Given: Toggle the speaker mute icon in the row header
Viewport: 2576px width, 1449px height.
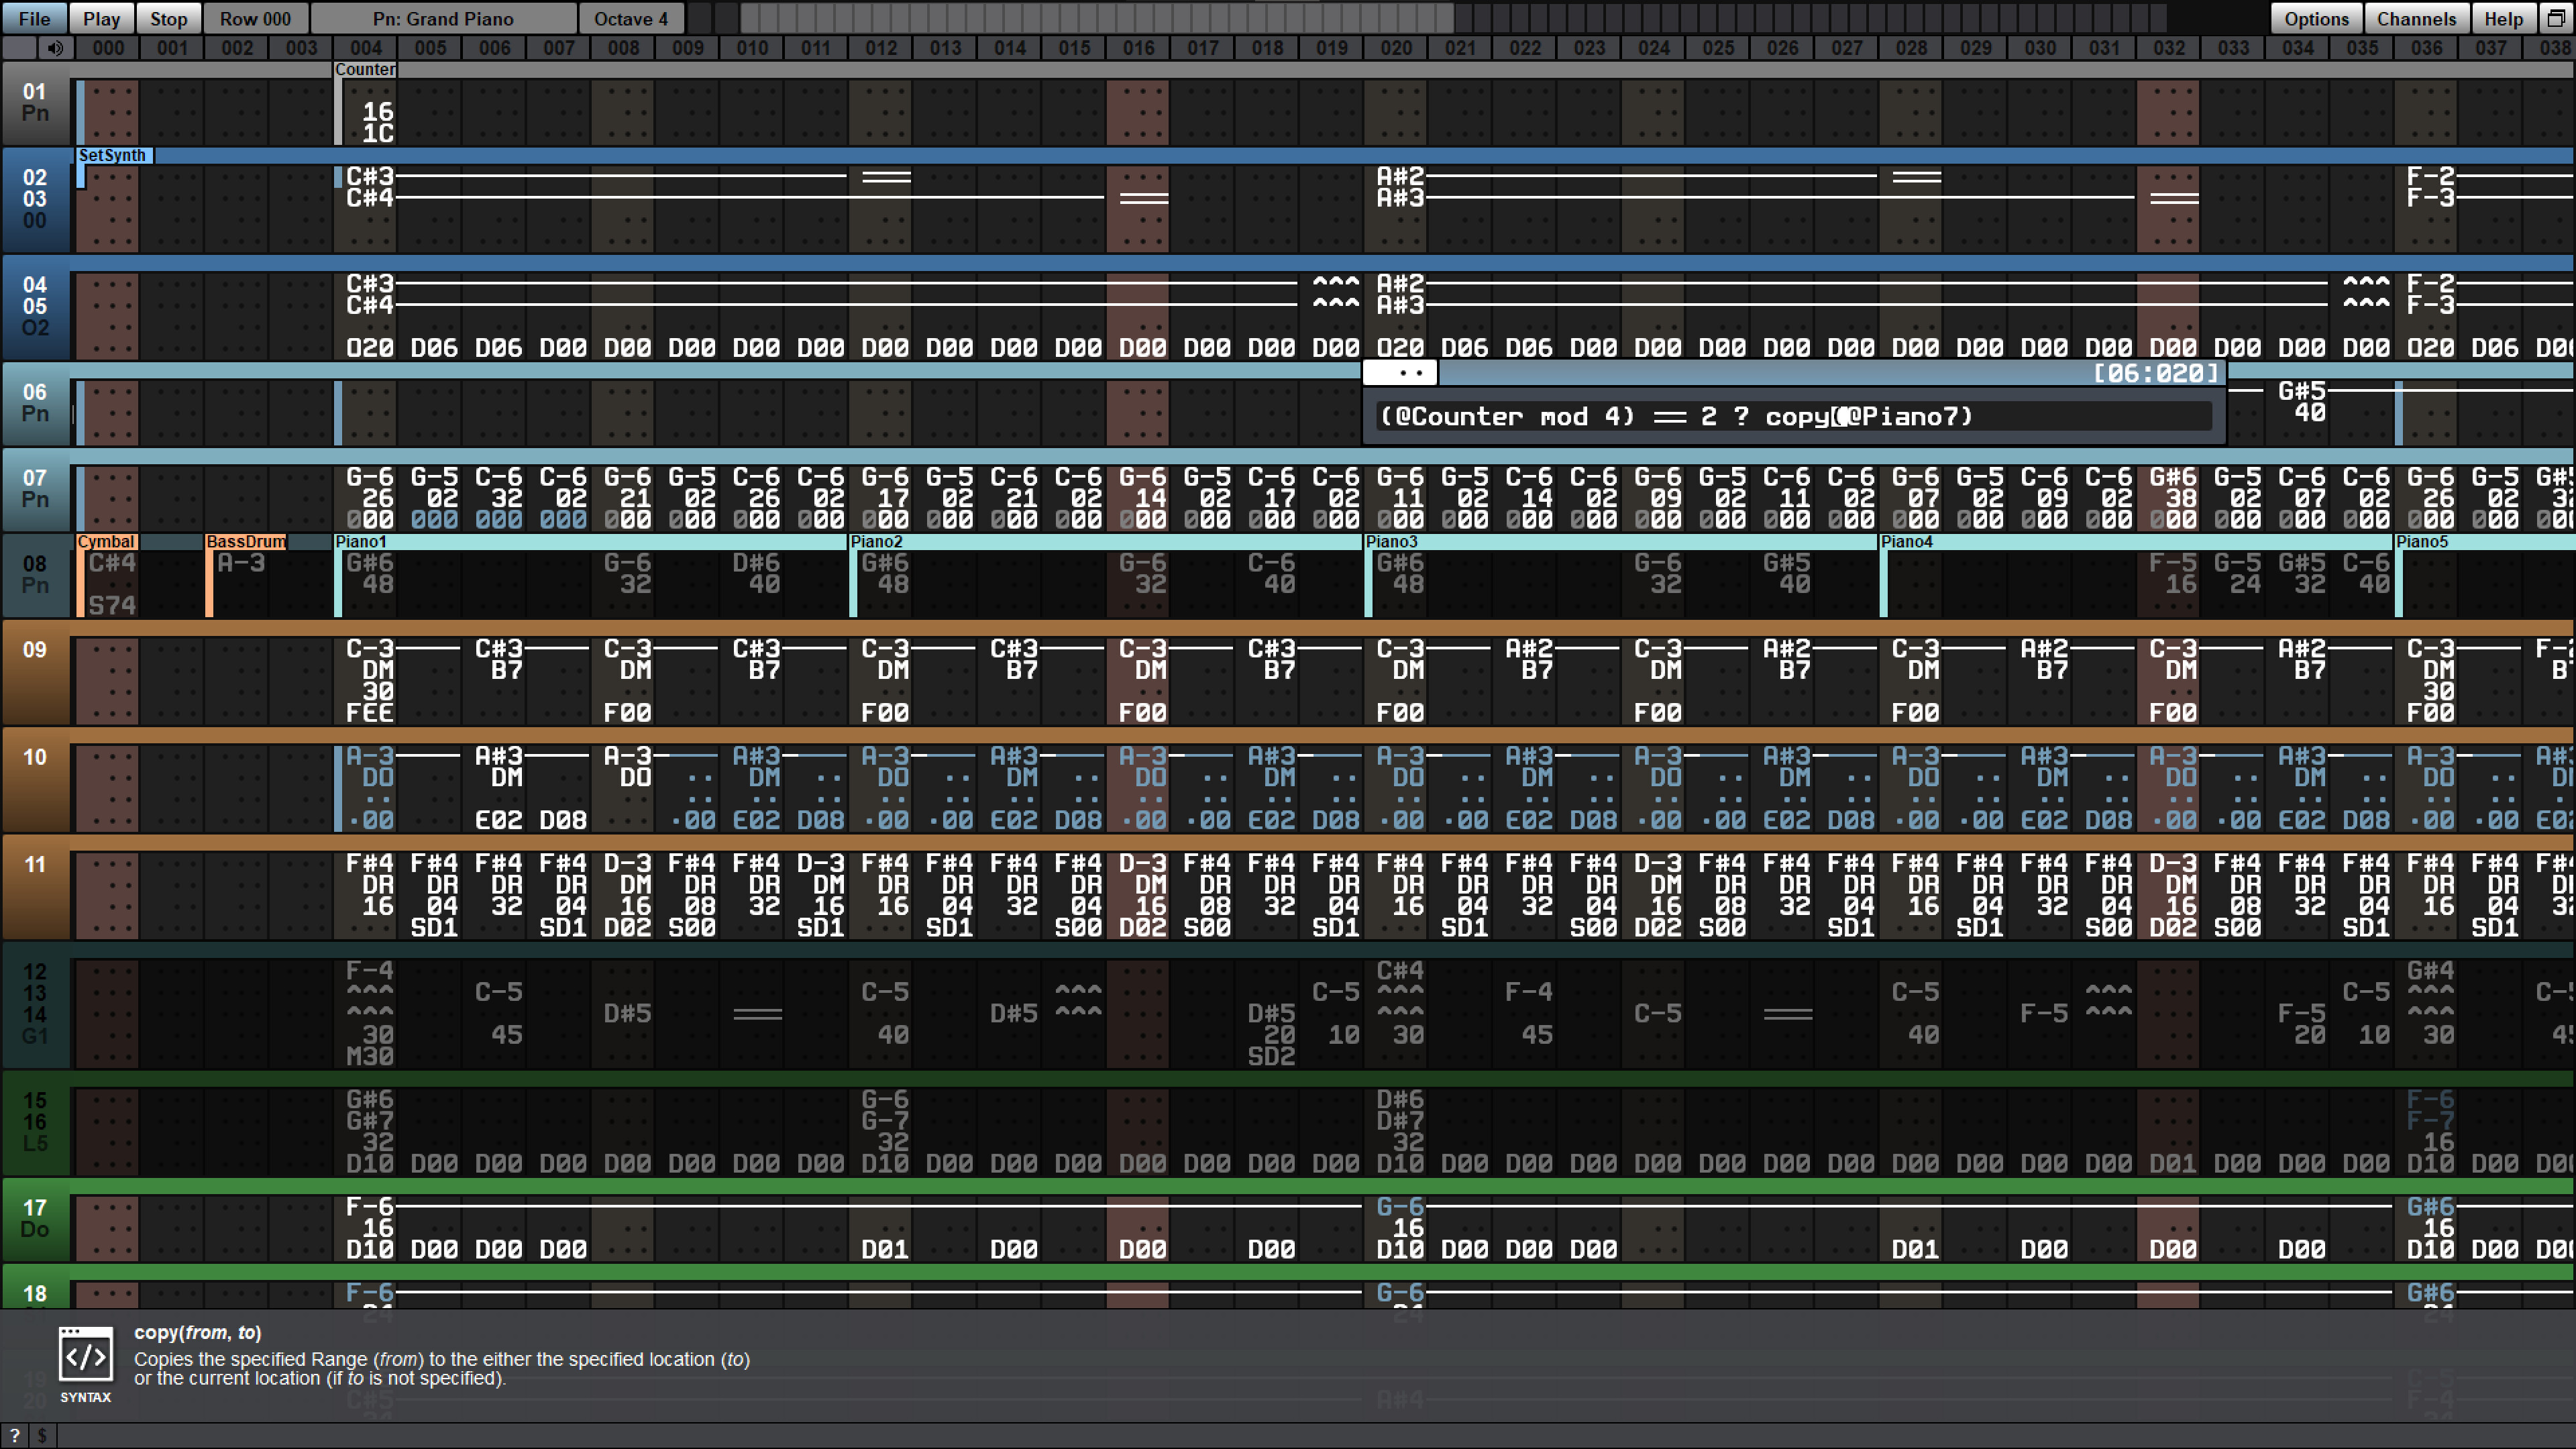Looking at the screenshot, I should click(55, 47).
